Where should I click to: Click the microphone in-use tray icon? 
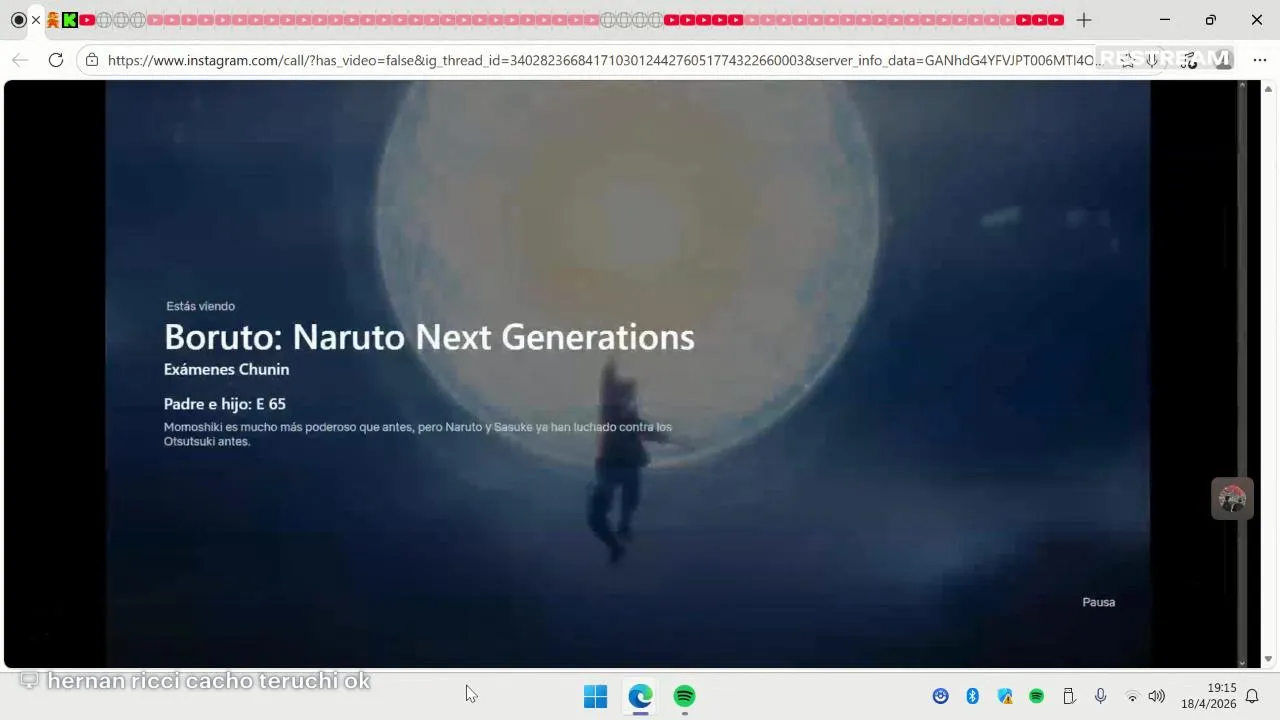point(1100,696)
